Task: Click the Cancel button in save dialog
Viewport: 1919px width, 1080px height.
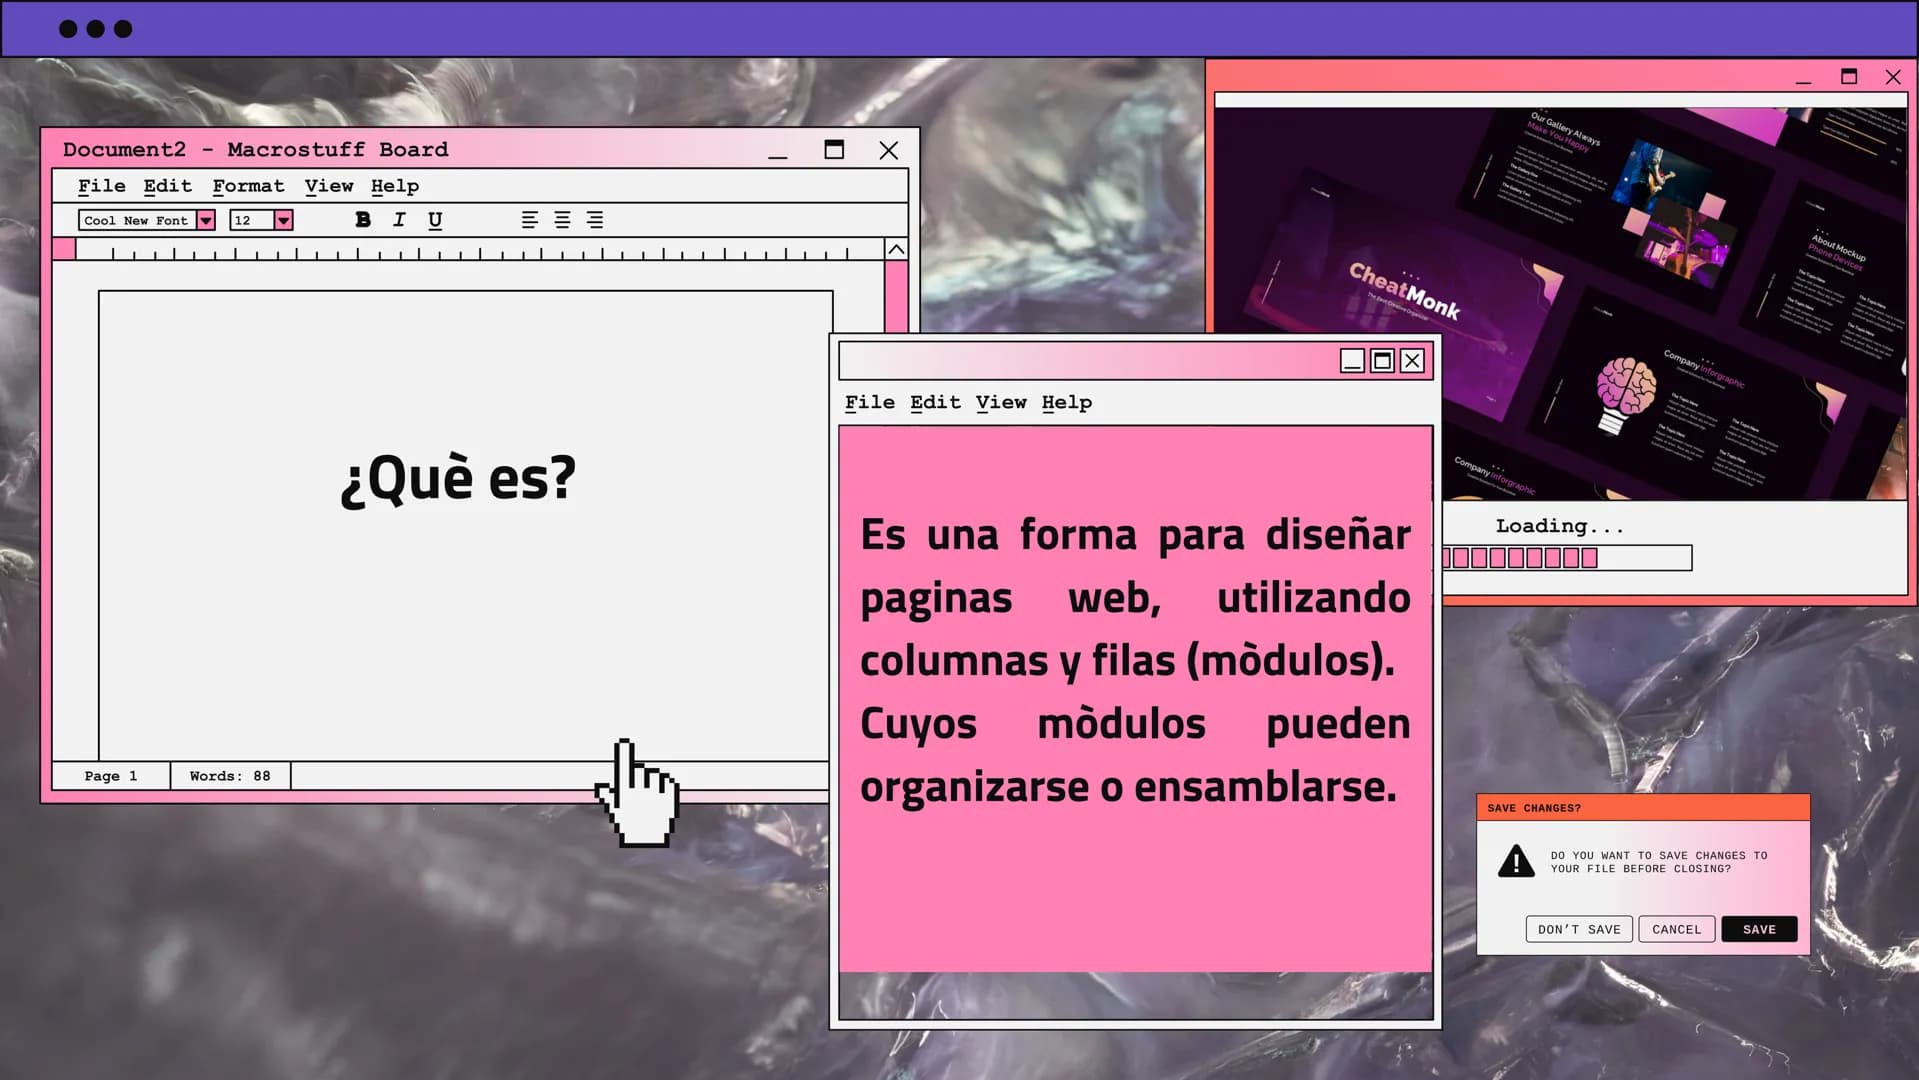Action: point(1676,929)
